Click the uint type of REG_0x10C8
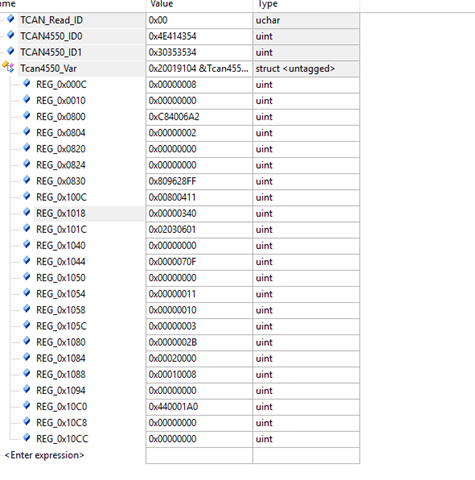 (x=264, y=423)
